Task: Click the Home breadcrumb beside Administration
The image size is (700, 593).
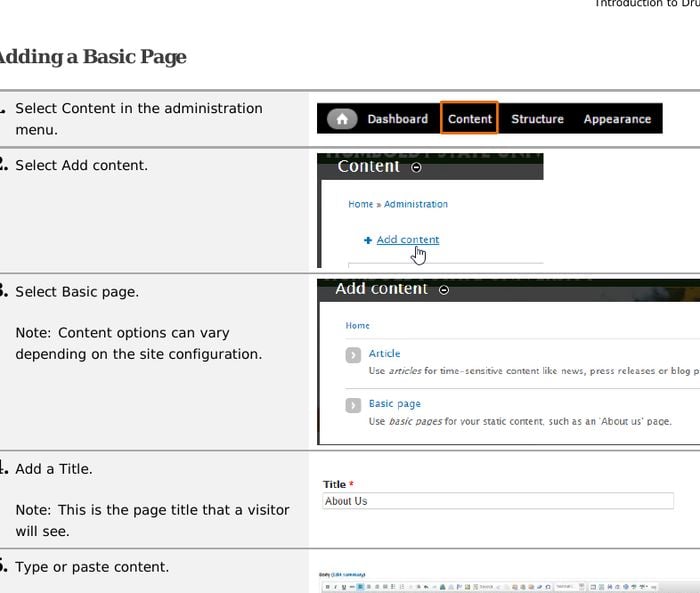Action: click(x=360, y=204)
